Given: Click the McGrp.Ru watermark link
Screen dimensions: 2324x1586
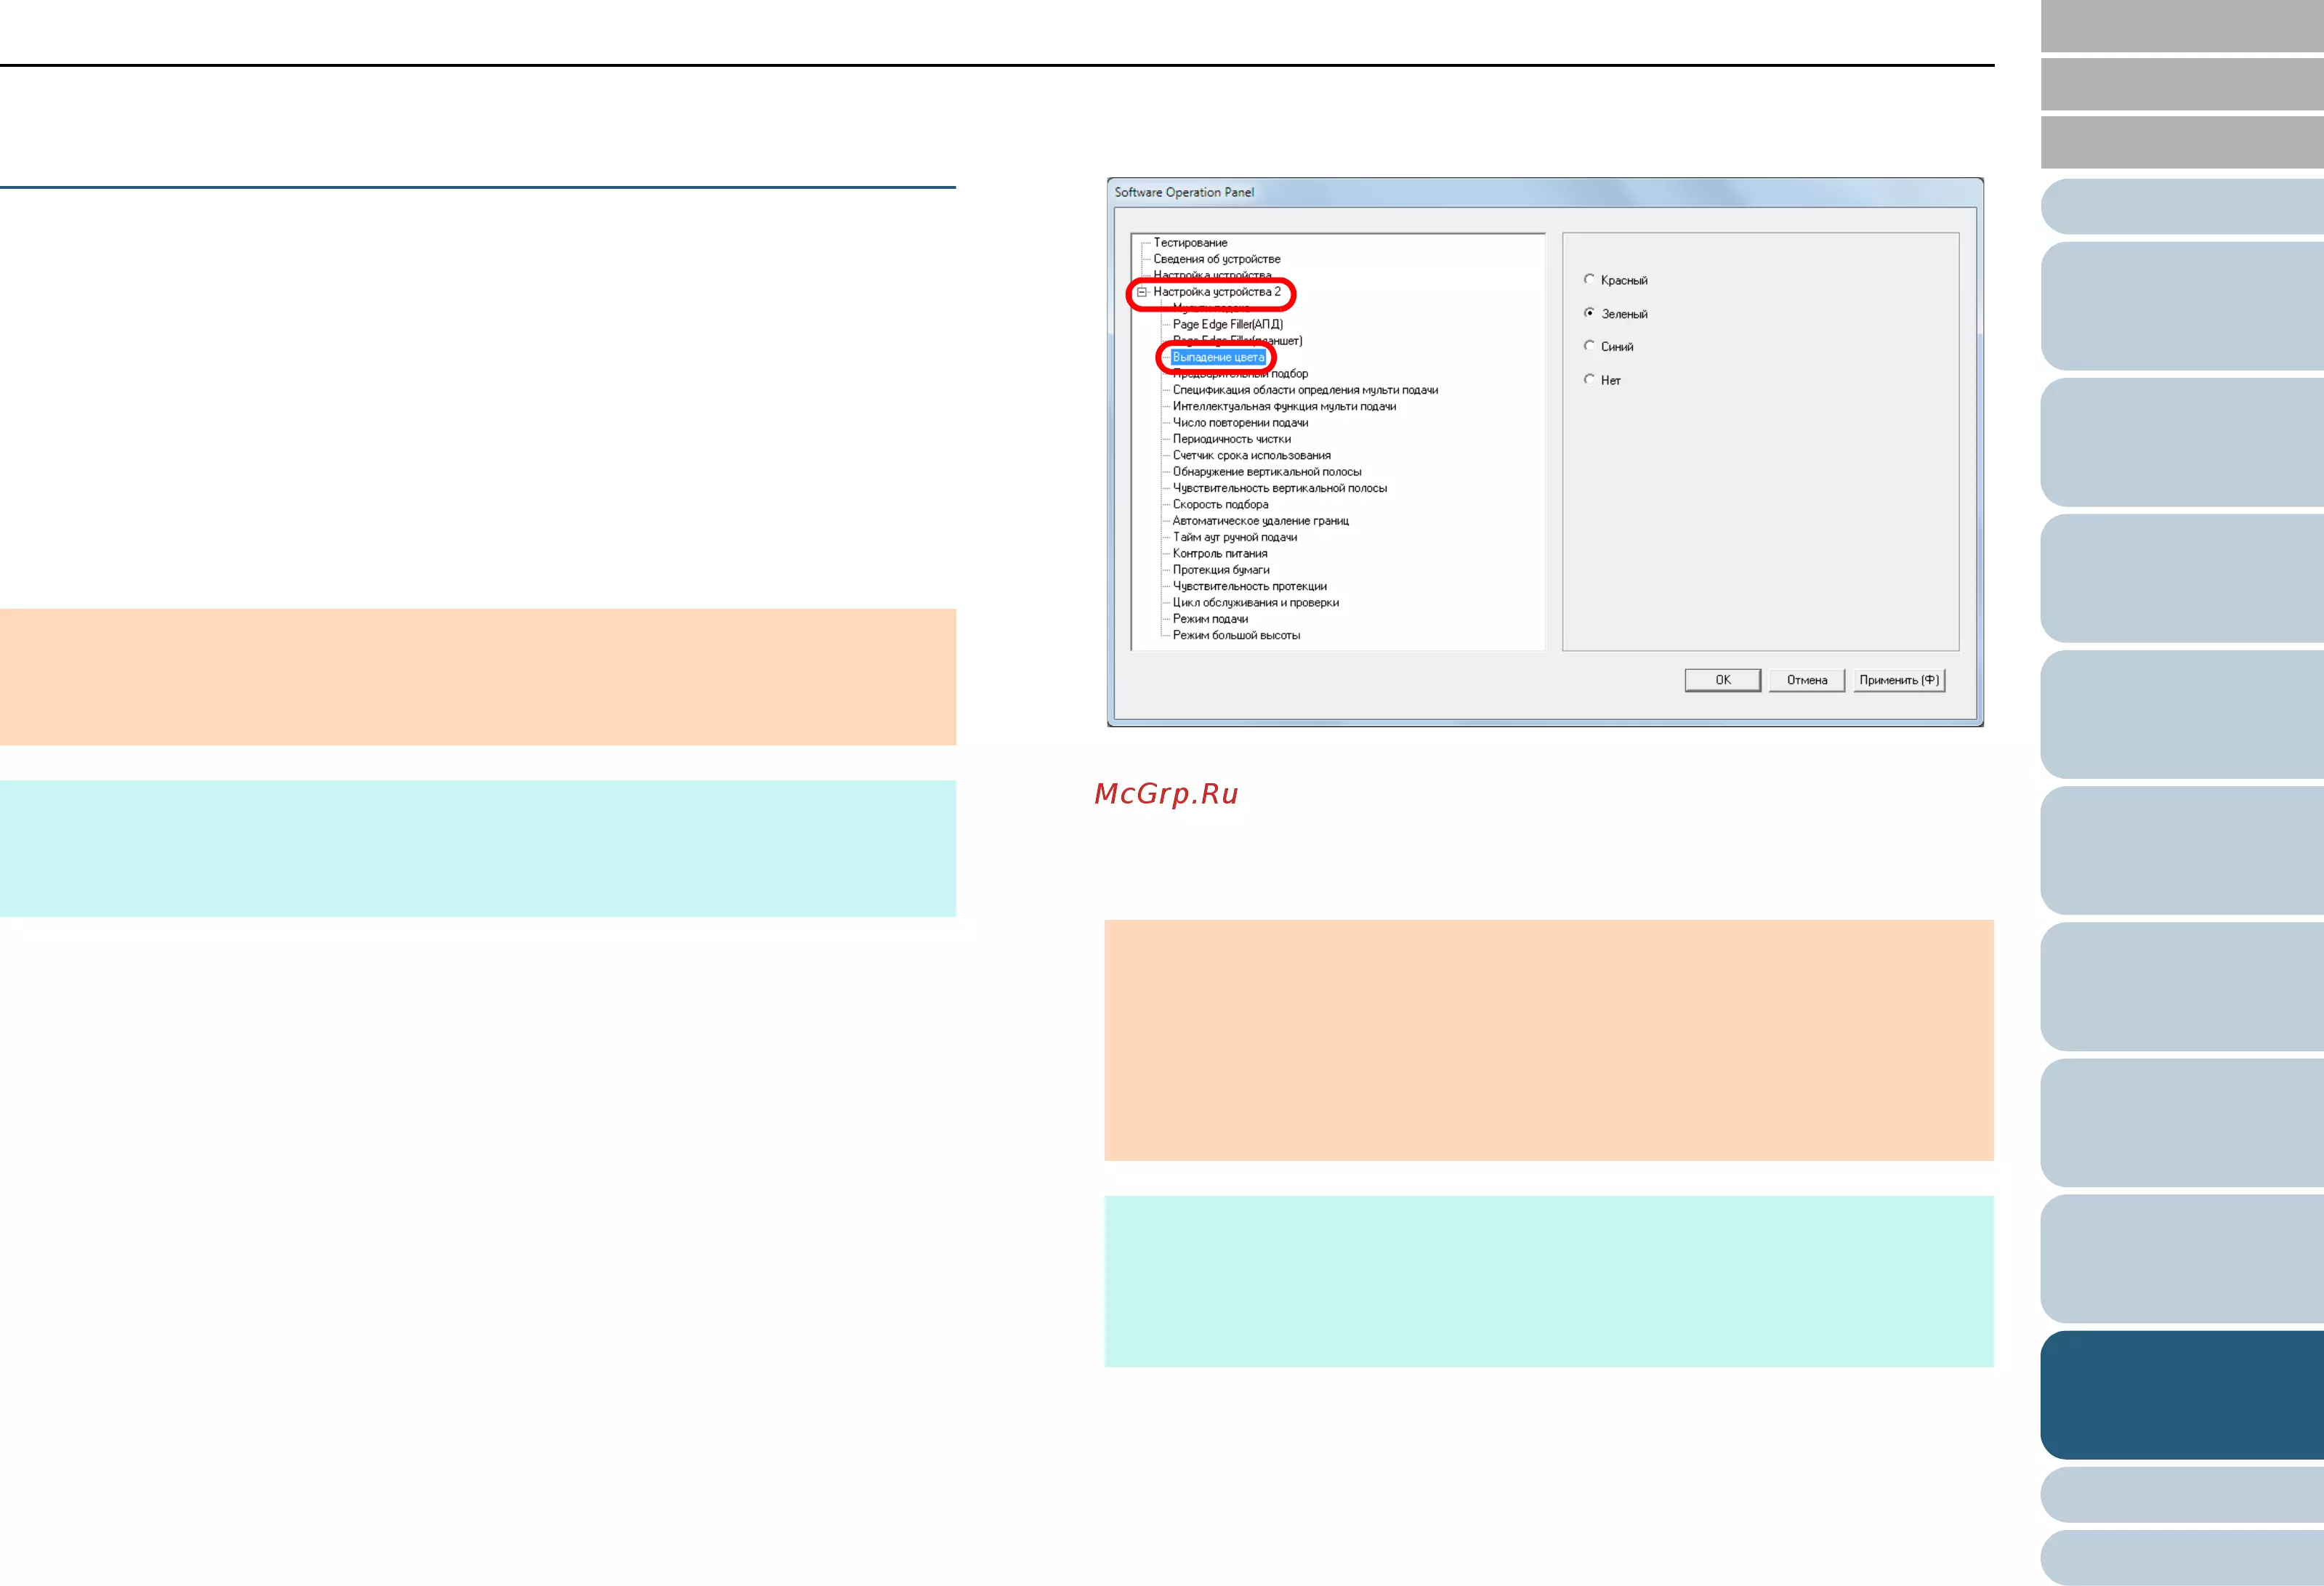Looking at the screenshot, I should [1166, 794].
